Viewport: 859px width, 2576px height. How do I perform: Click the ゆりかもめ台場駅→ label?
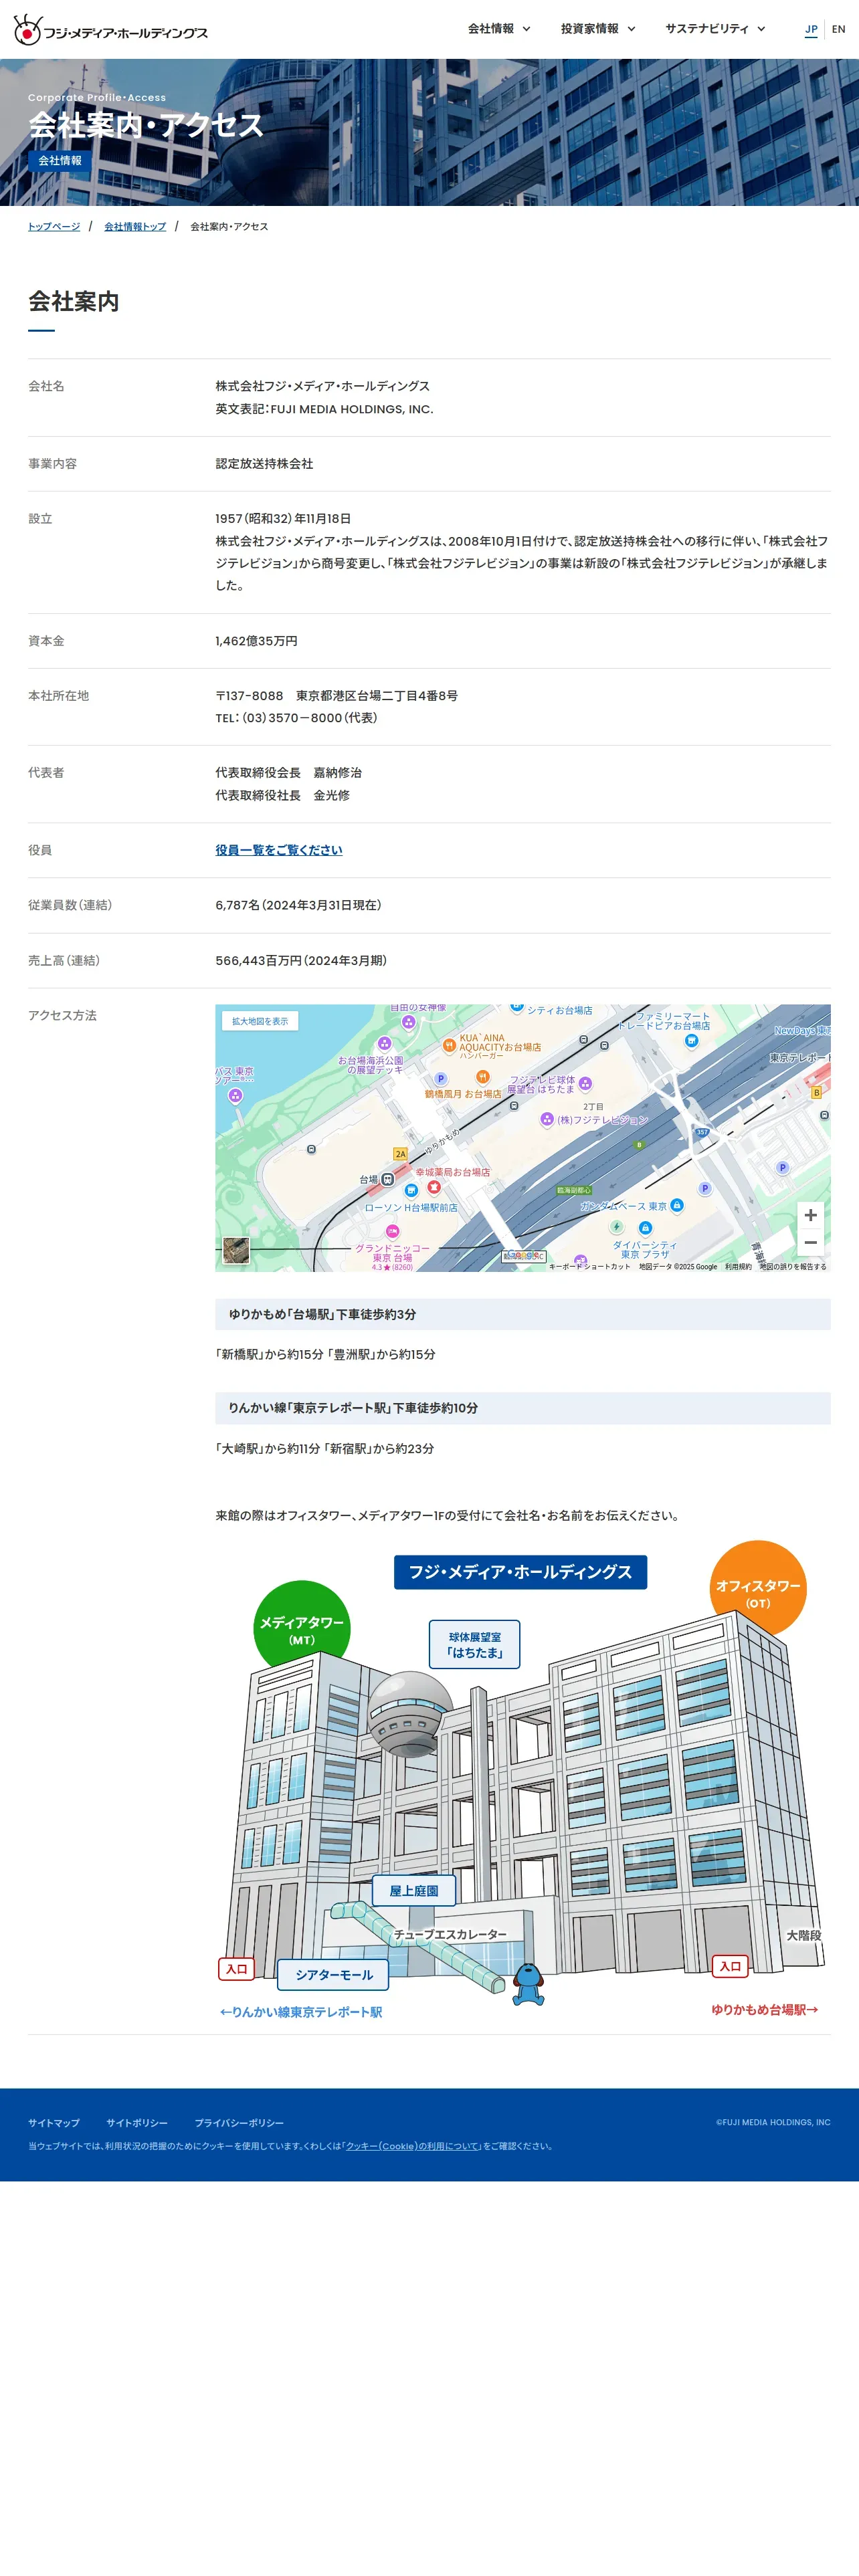coord(765,2009)
